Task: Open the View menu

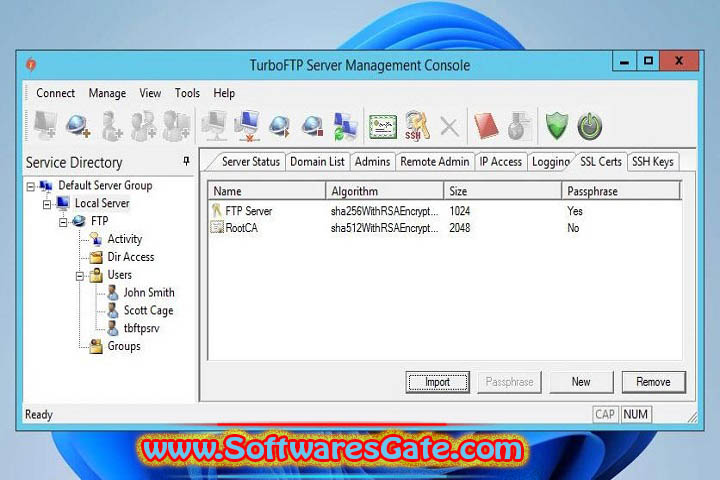Action: pos(150,93)
